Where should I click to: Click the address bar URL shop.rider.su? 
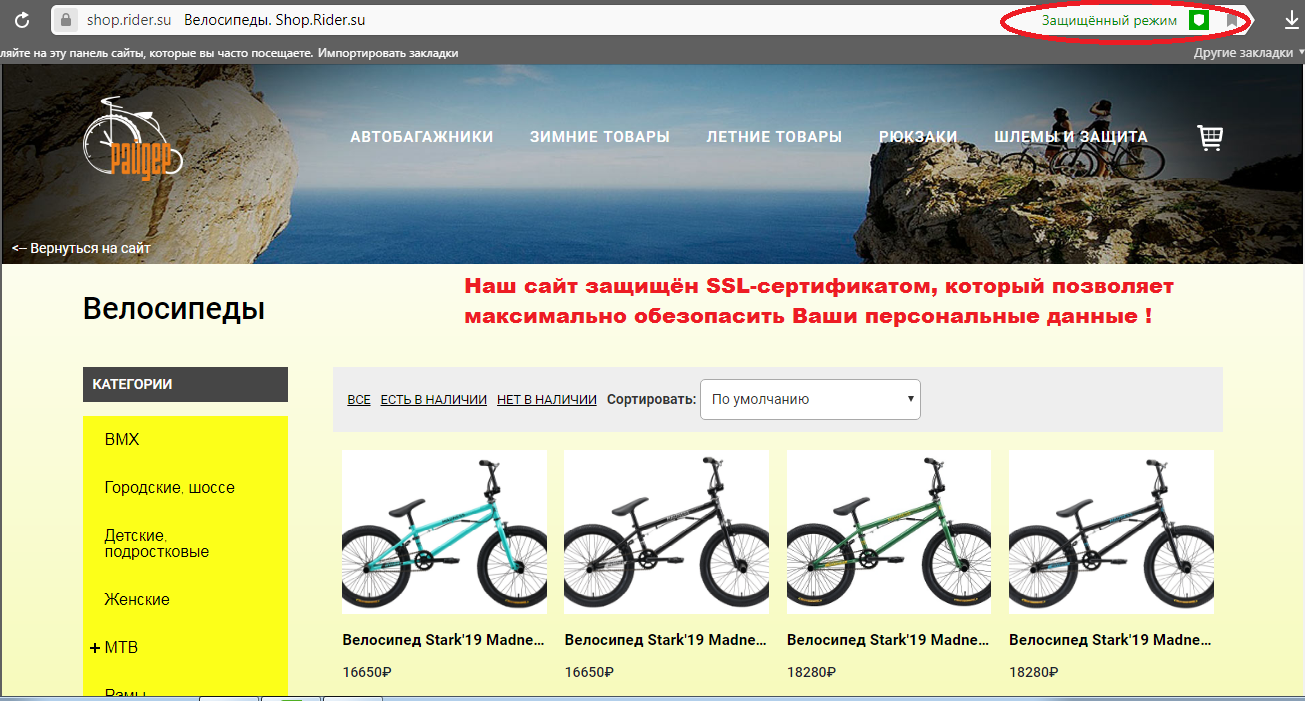point(128,20)
